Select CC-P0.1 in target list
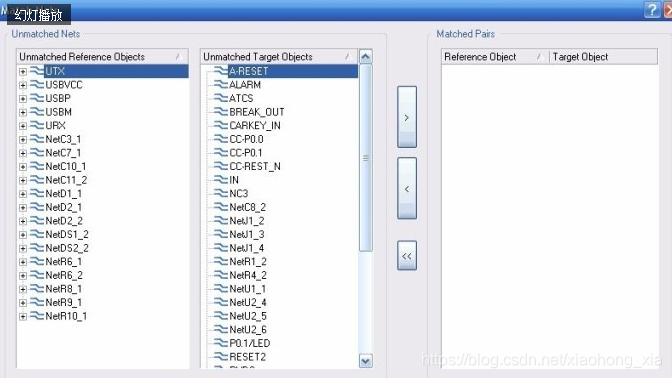Screen dimensions: 672x378 (246, 153)
